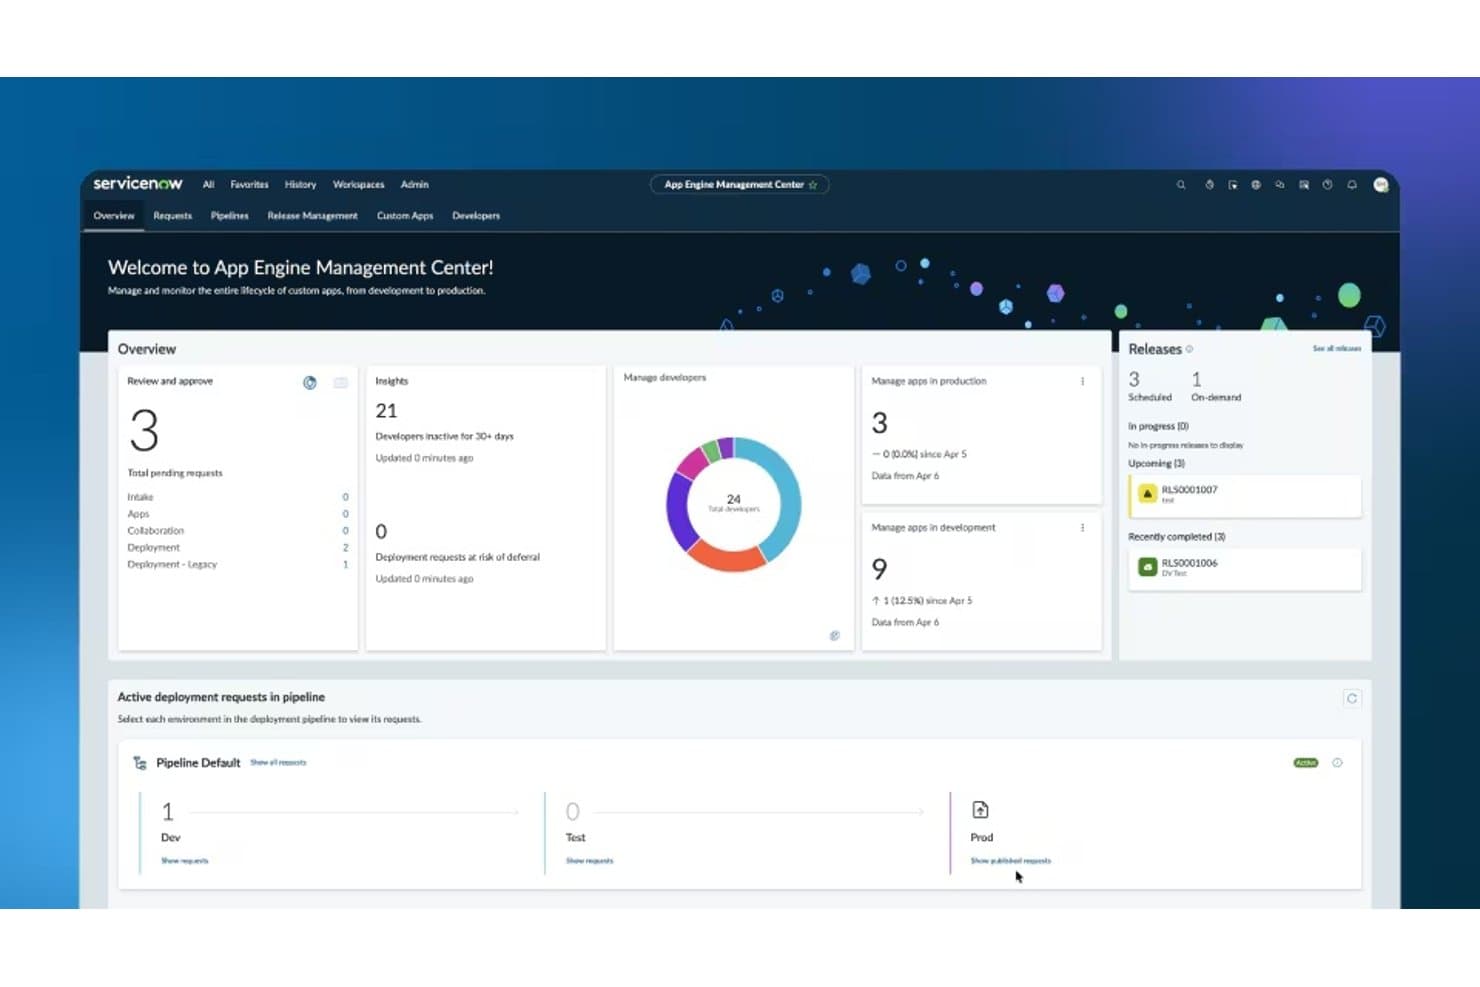1480x987 pixels.
Task: Open the search magnifier in header
Action: (x=1181, y=185)
